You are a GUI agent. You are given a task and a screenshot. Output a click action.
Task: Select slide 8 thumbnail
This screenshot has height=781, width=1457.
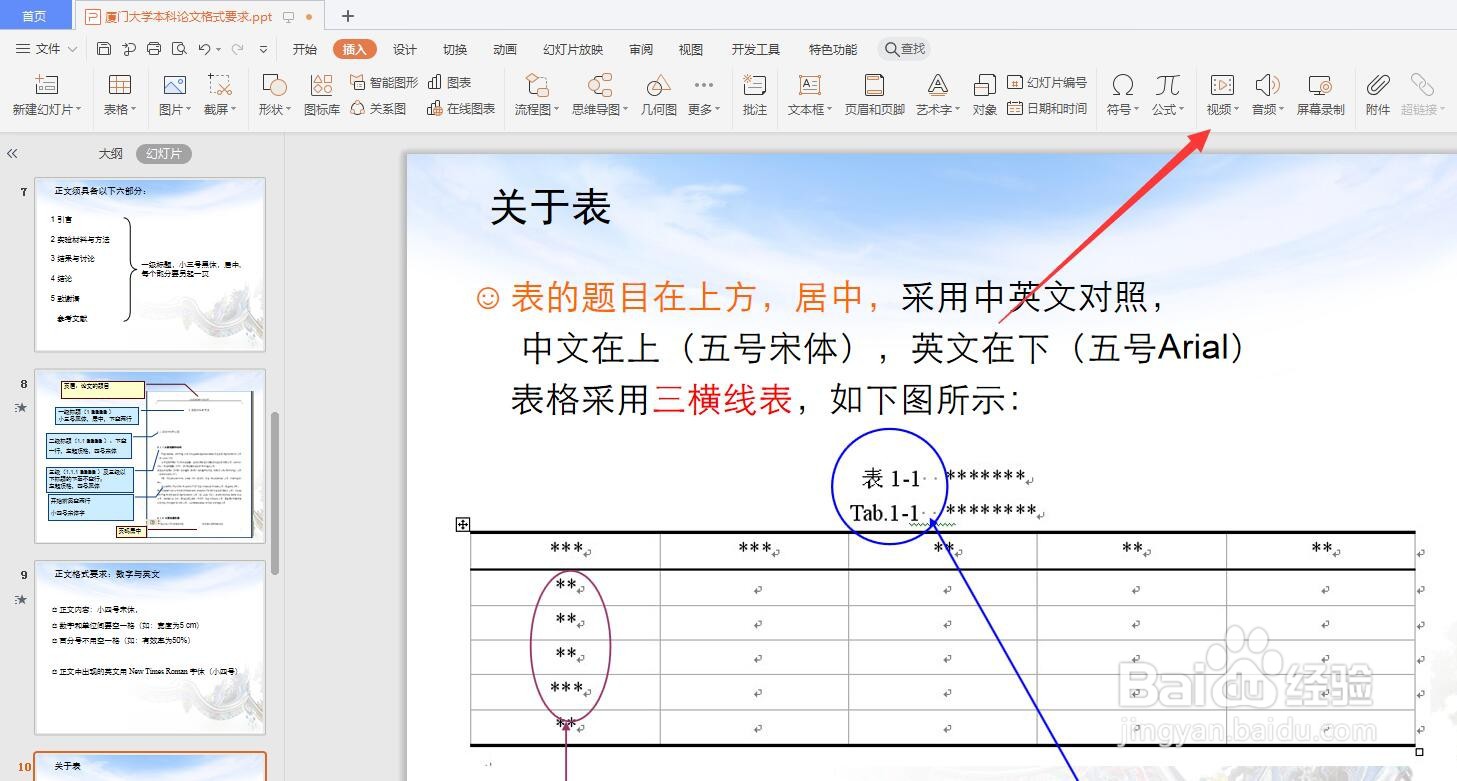click(x=150, y=456)
